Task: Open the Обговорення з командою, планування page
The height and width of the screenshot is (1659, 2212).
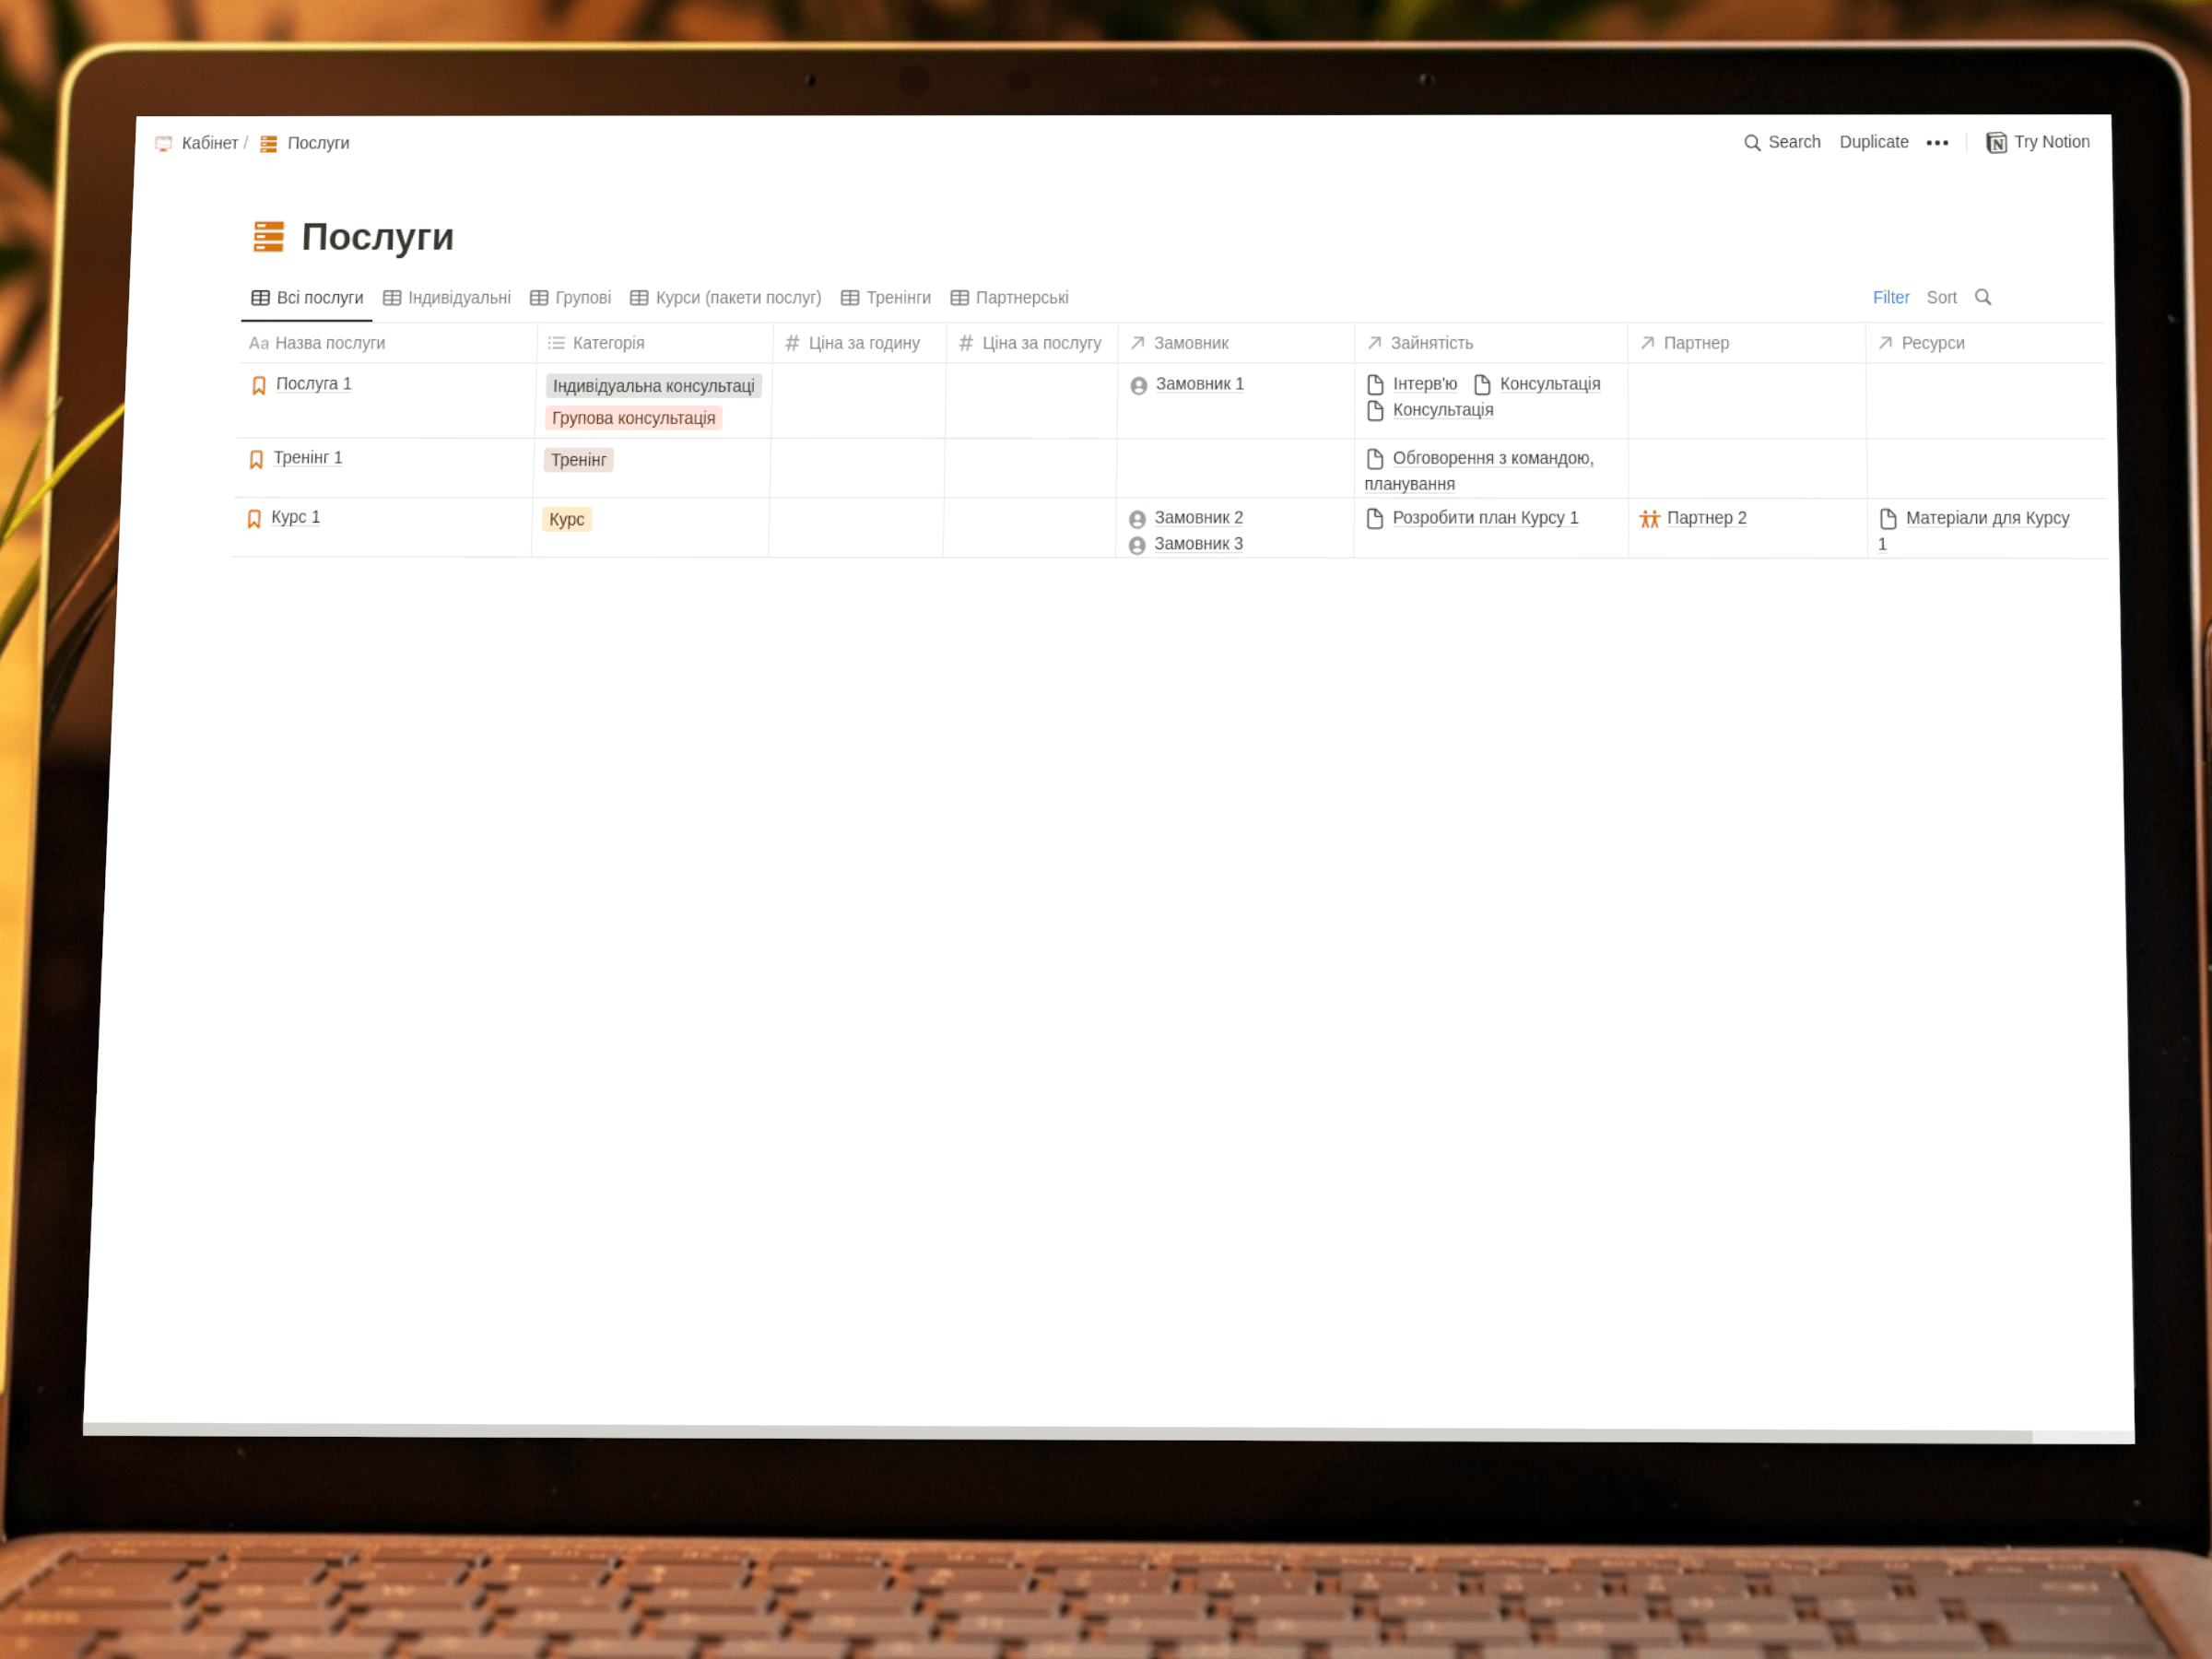Action: click(1479, 471)
